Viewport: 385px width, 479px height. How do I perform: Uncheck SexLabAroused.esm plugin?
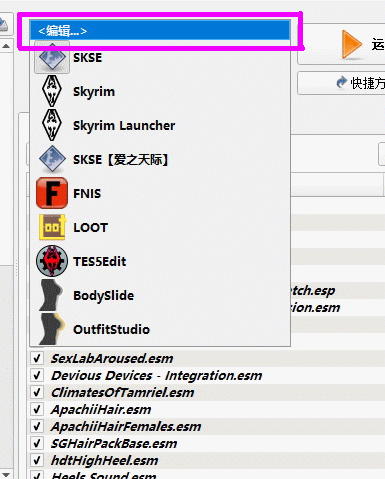point(37,358)
